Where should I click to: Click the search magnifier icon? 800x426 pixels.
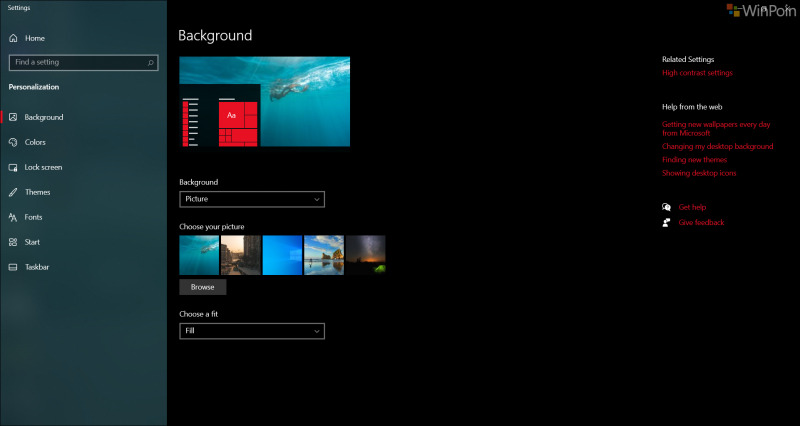tap(151, 63)
